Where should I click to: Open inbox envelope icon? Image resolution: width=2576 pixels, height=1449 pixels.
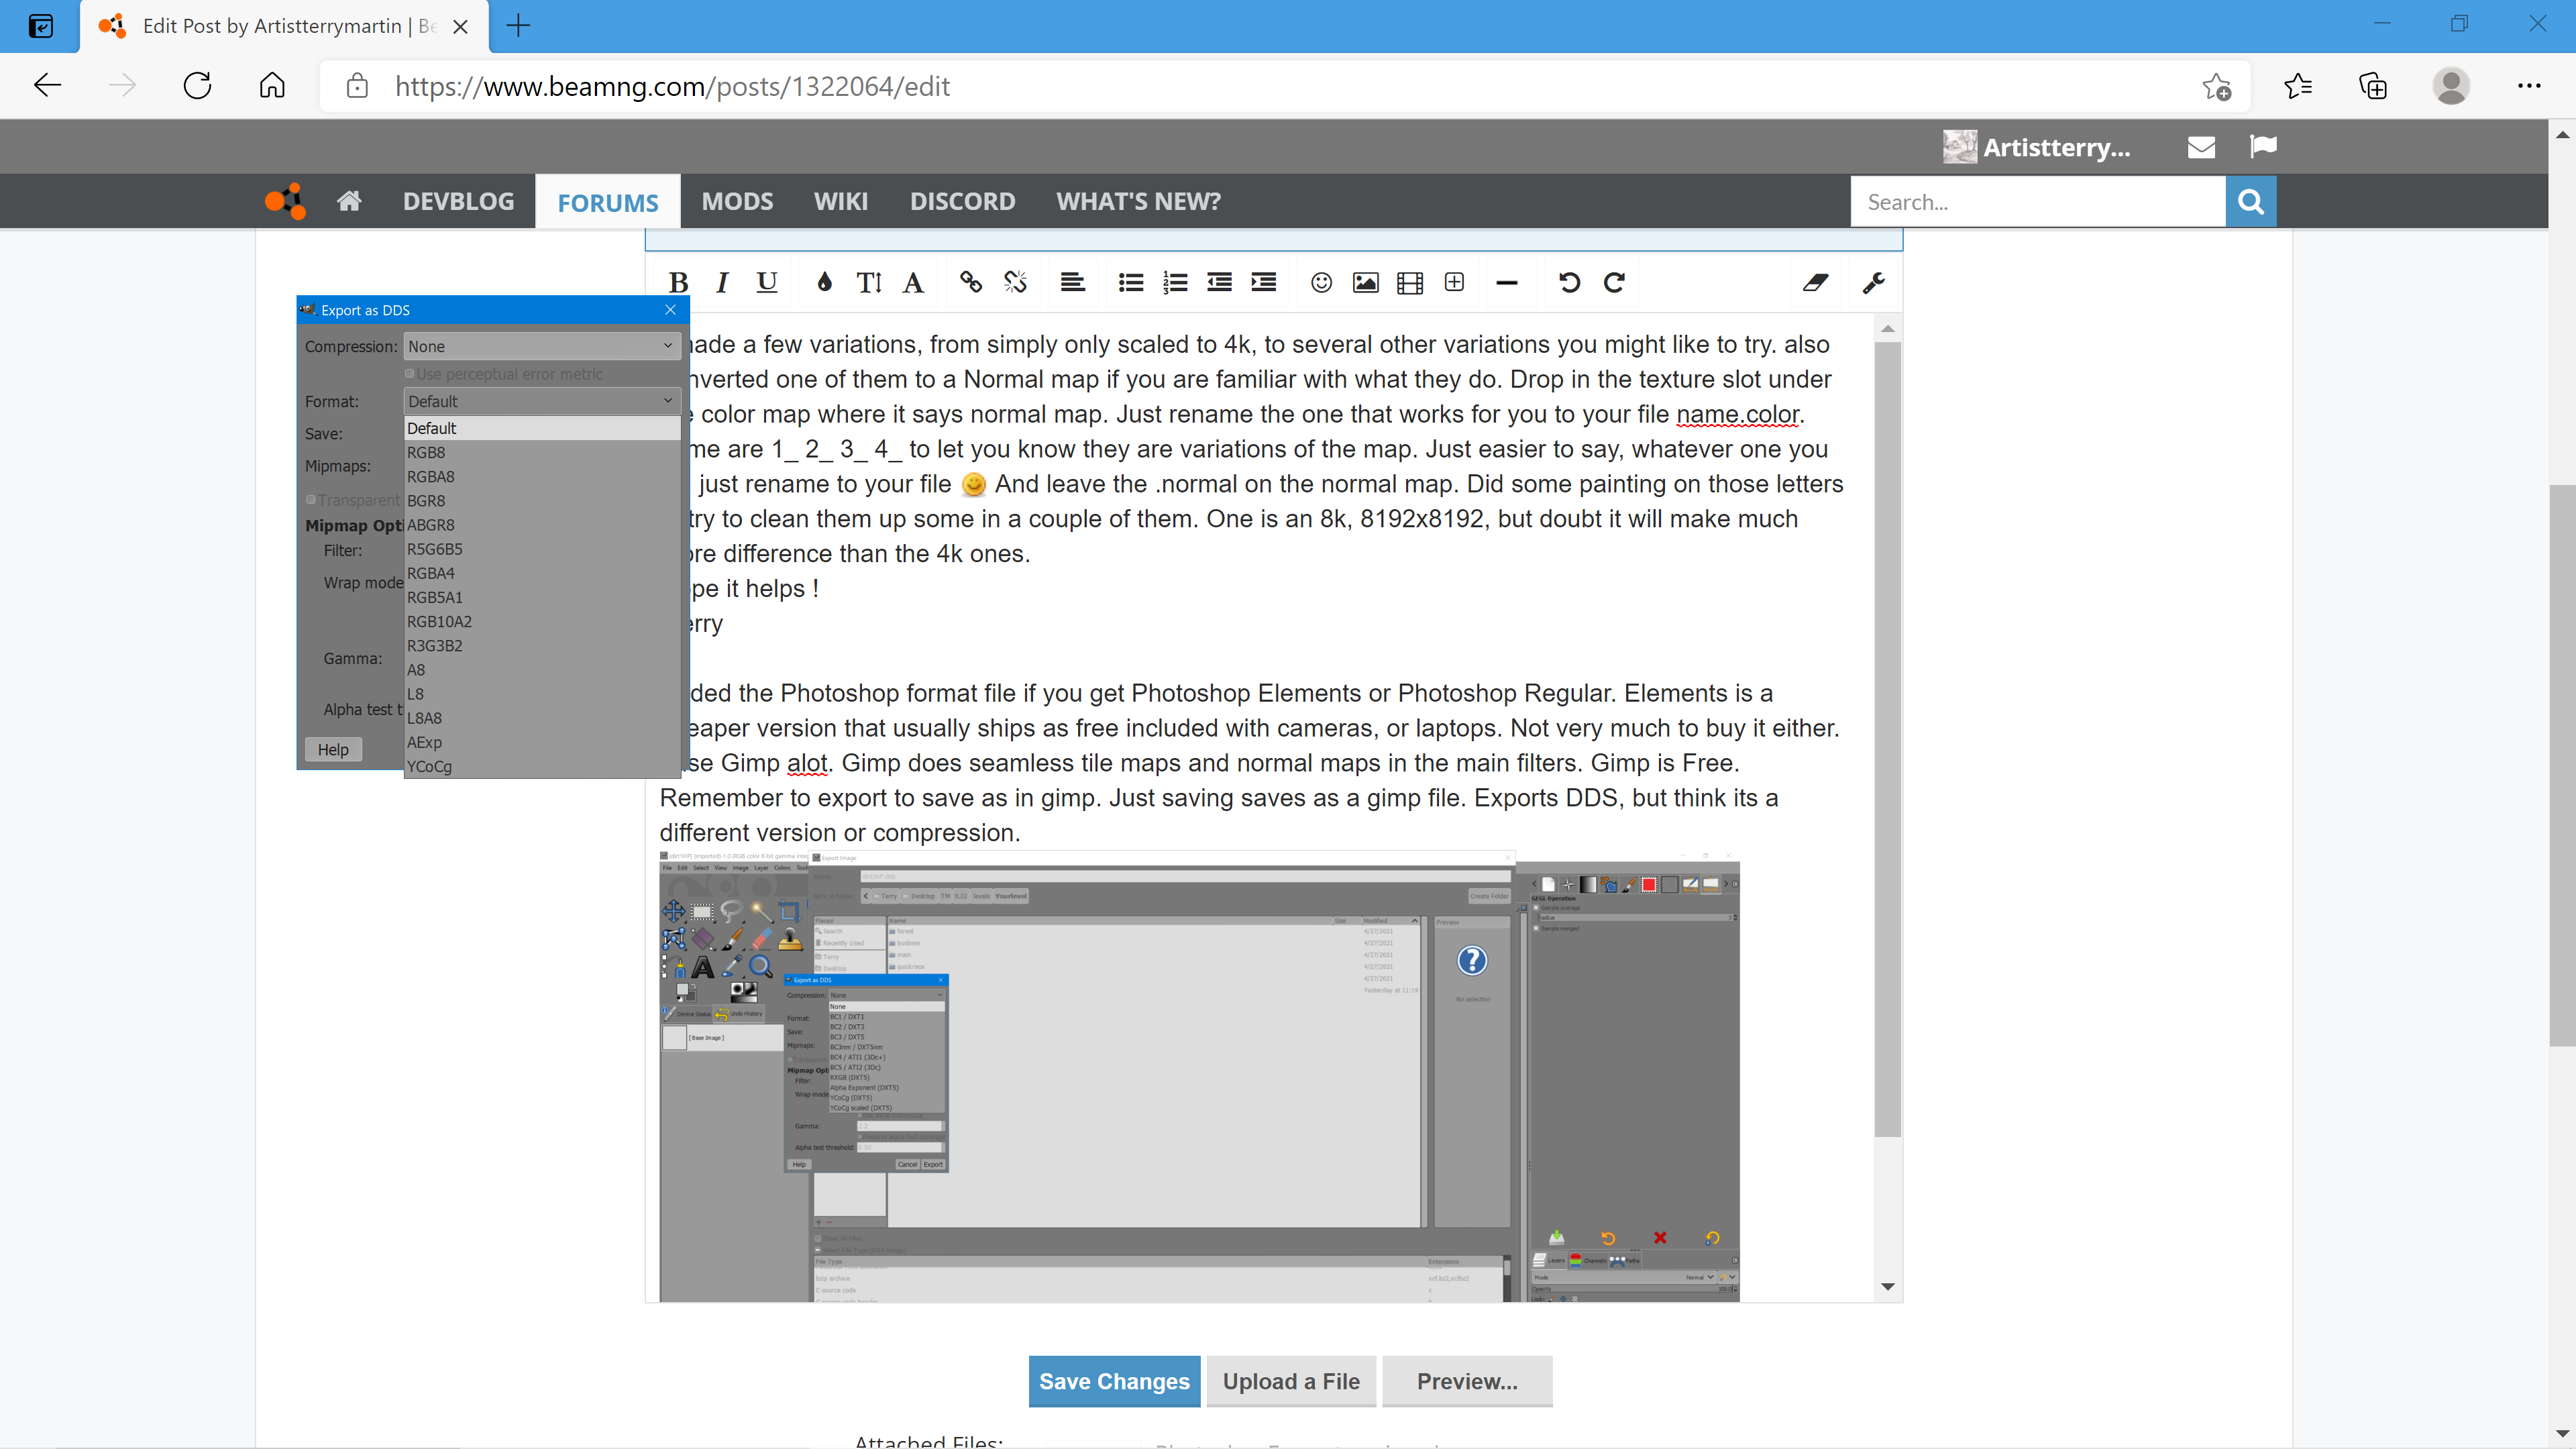[2201, 147]
